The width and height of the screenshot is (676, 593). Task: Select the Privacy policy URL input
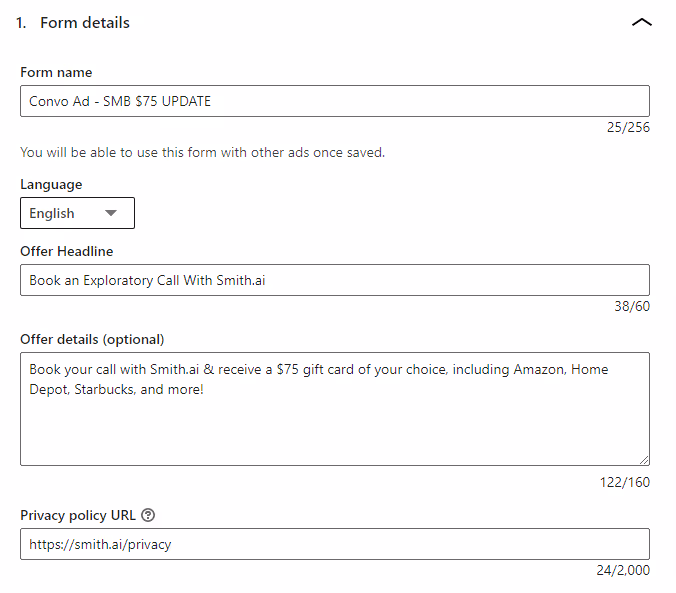[x=335, y=544]
